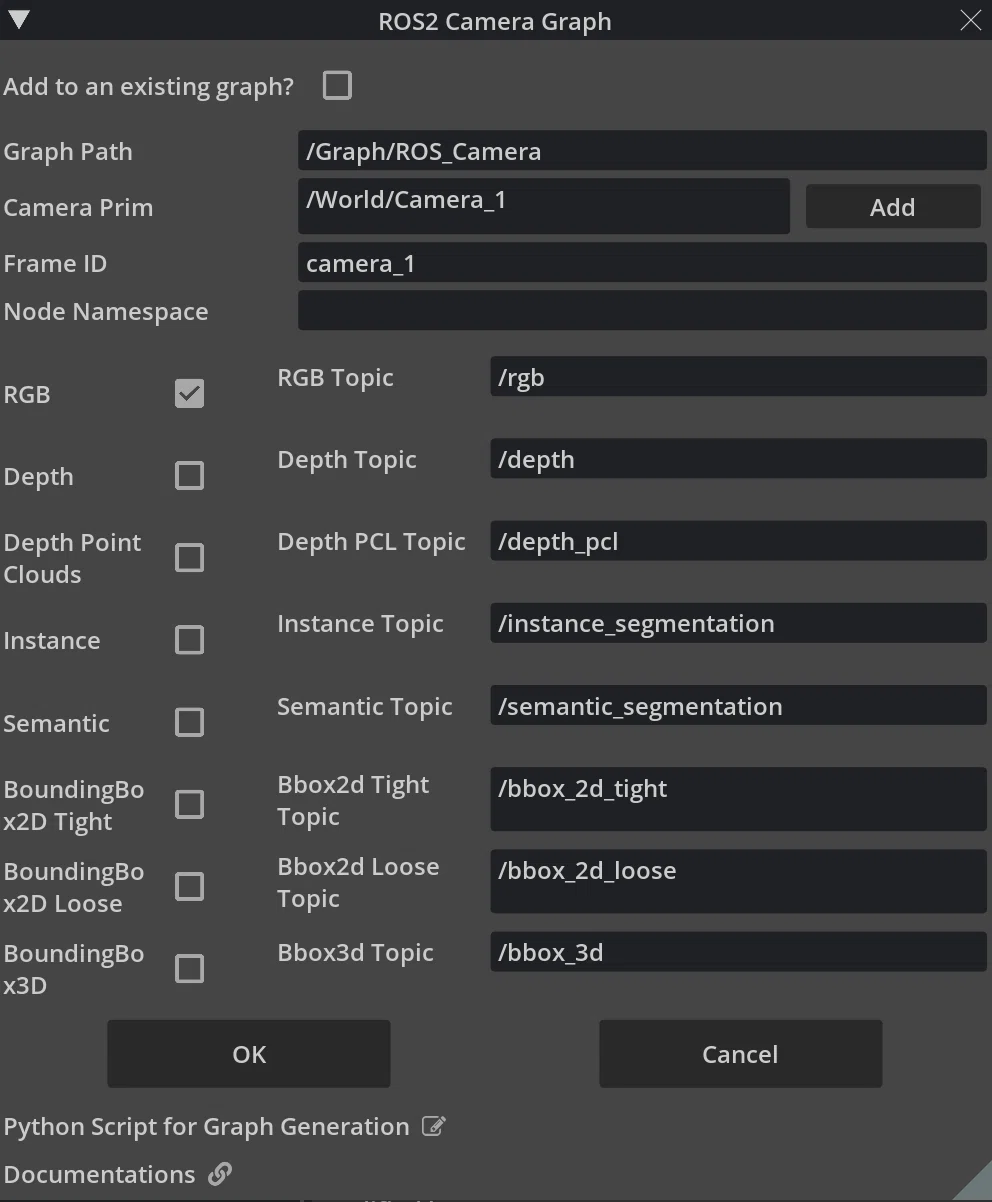Click the 'Graph Path' label
This screenshot has height=1202, width=992.
coord(68,151)
